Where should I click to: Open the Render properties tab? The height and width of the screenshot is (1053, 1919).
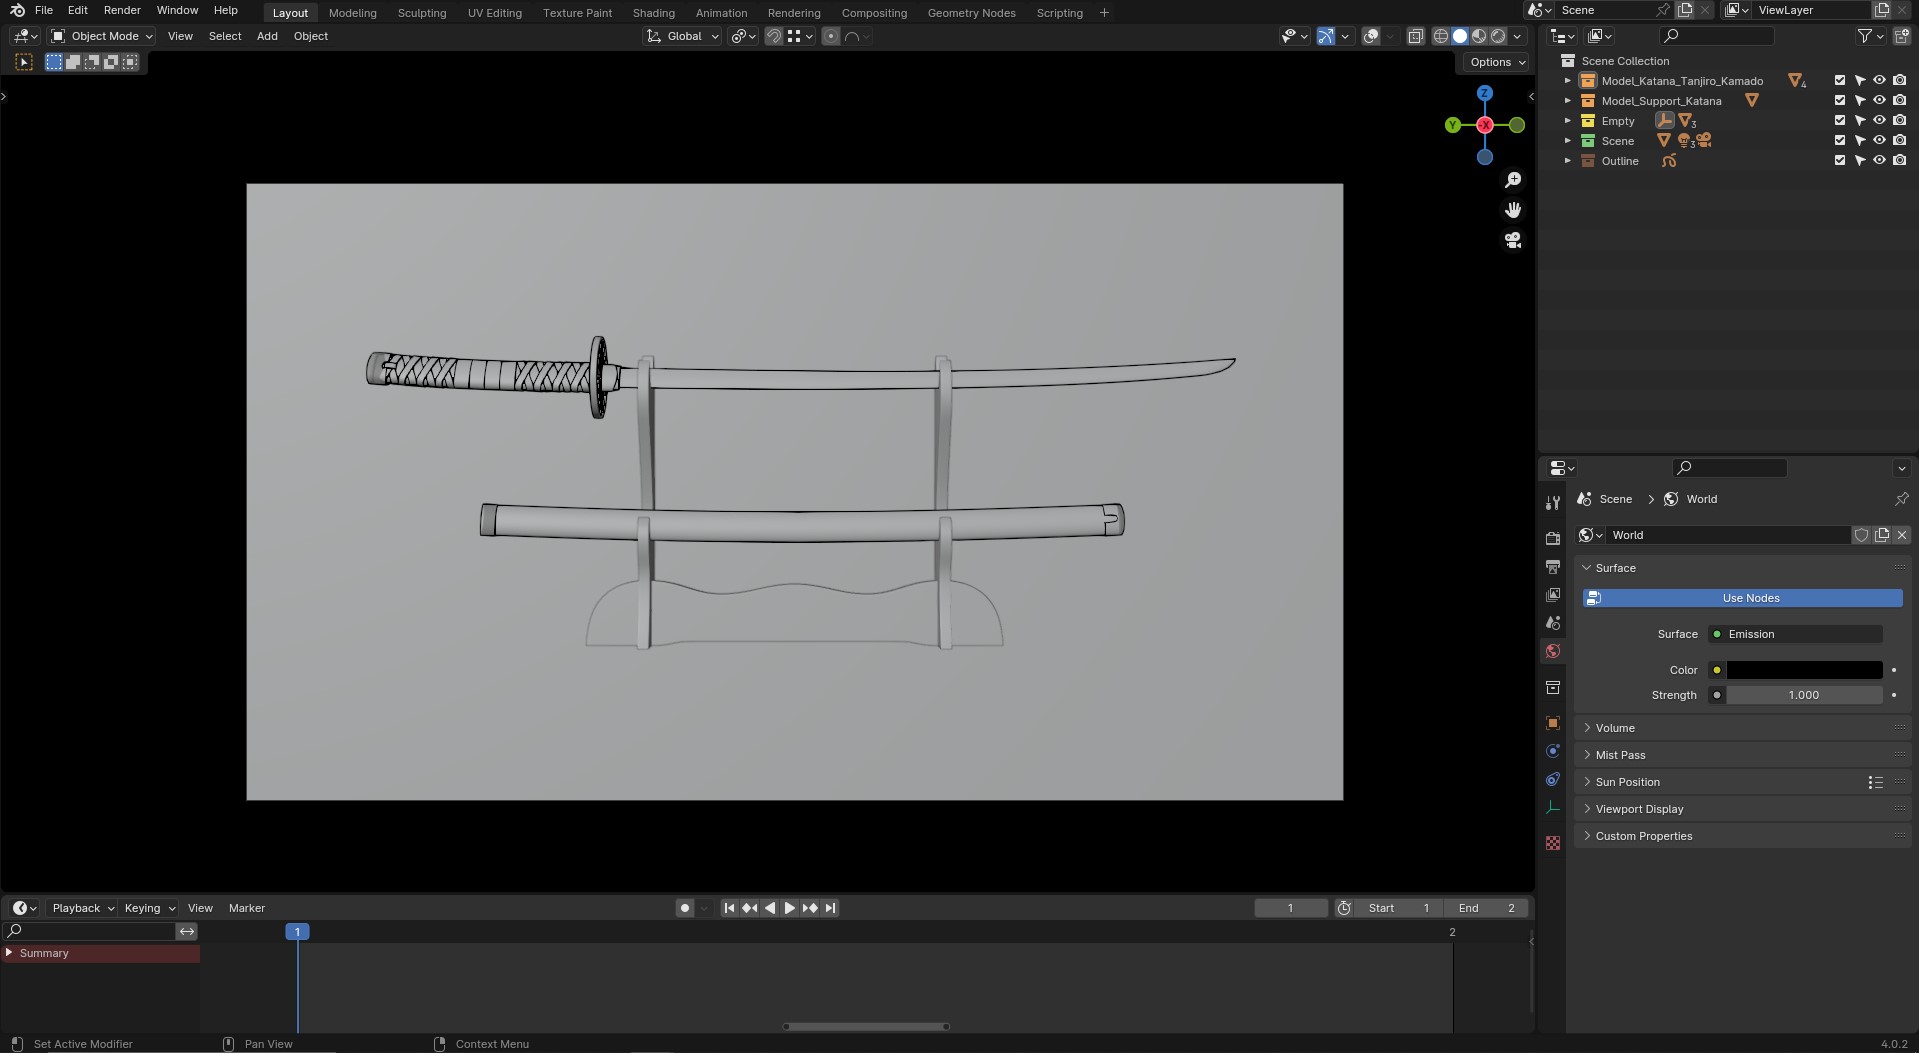click(1553, 538)
